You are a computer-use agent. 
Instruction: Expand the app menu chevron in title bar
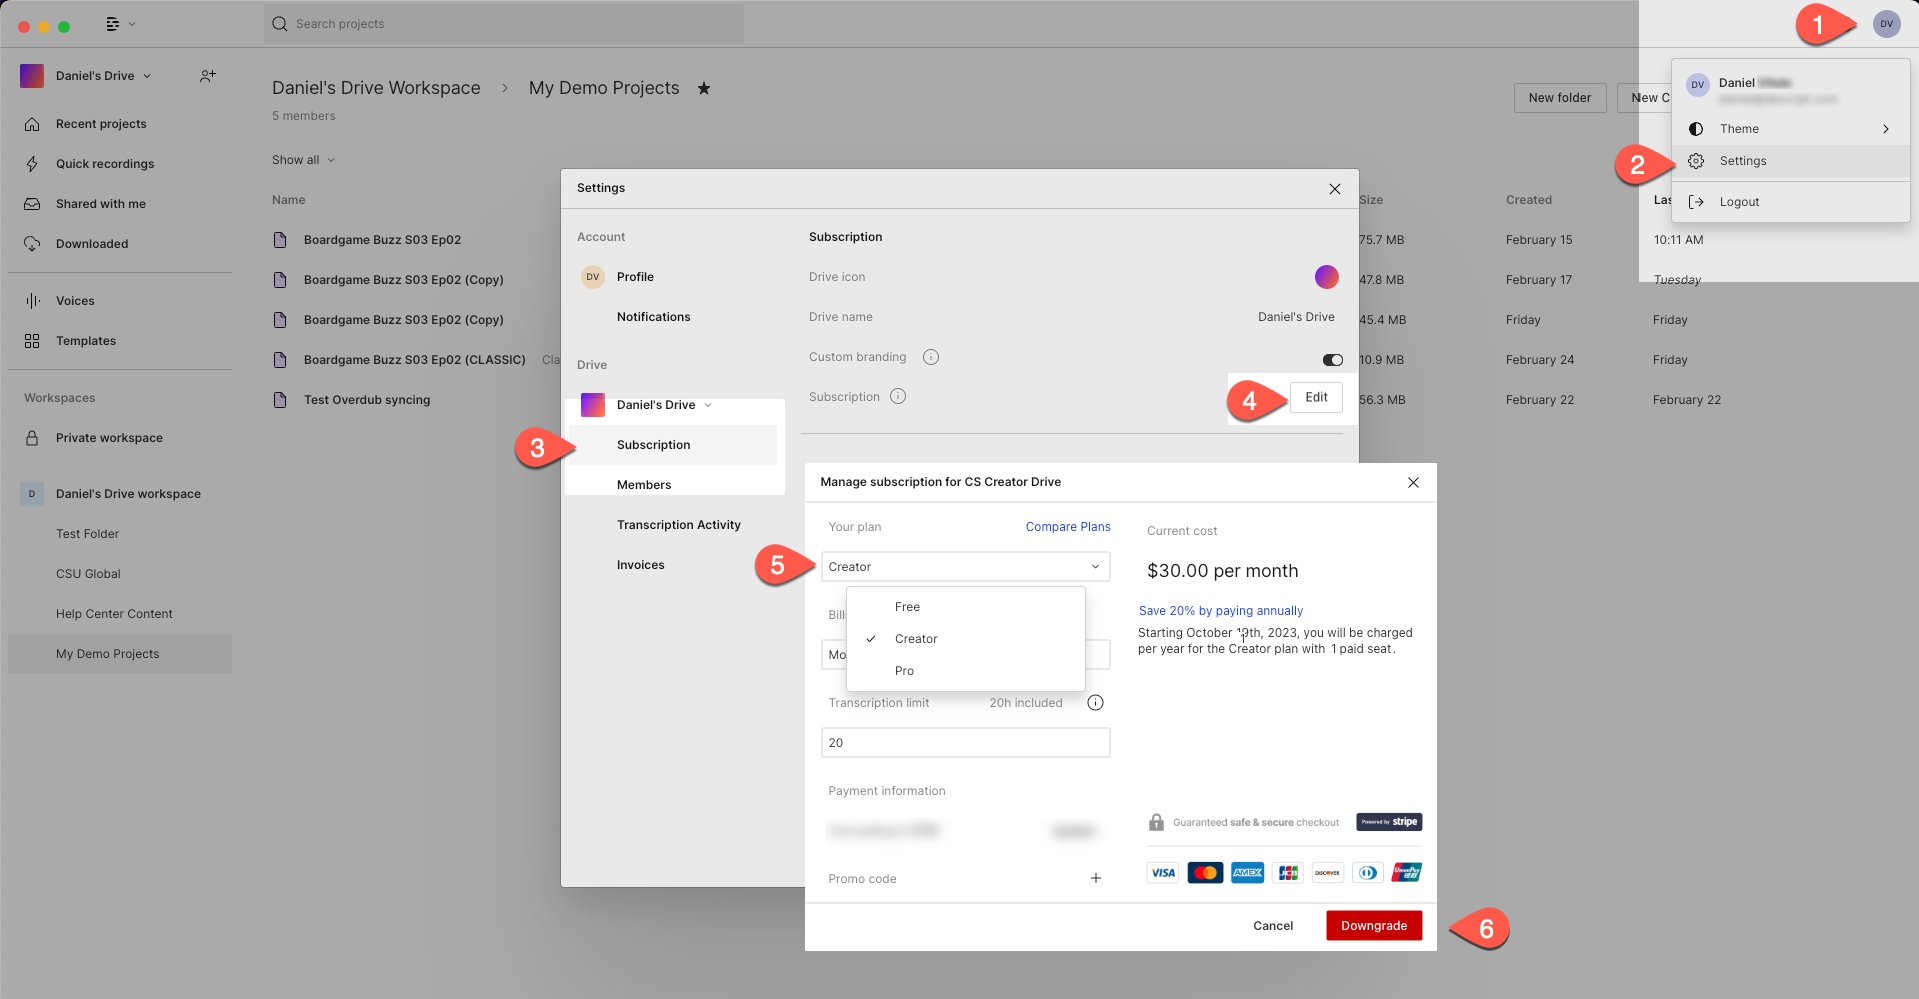coord(132,24)
